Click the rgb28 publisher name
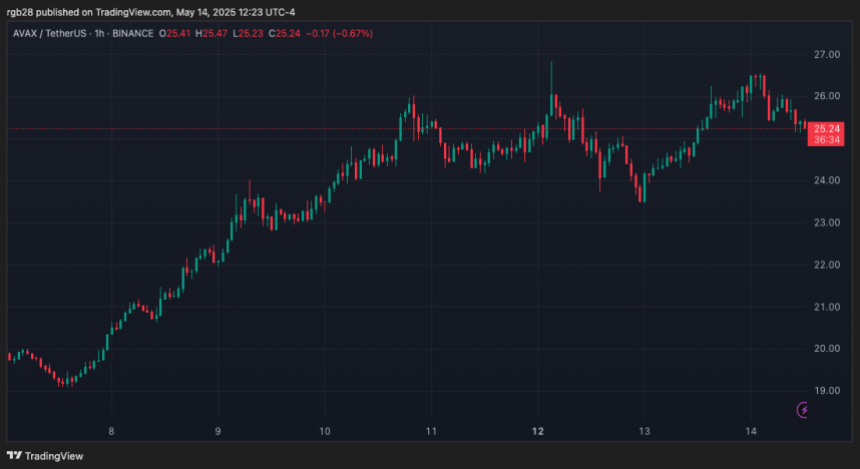 coord(20,12)
